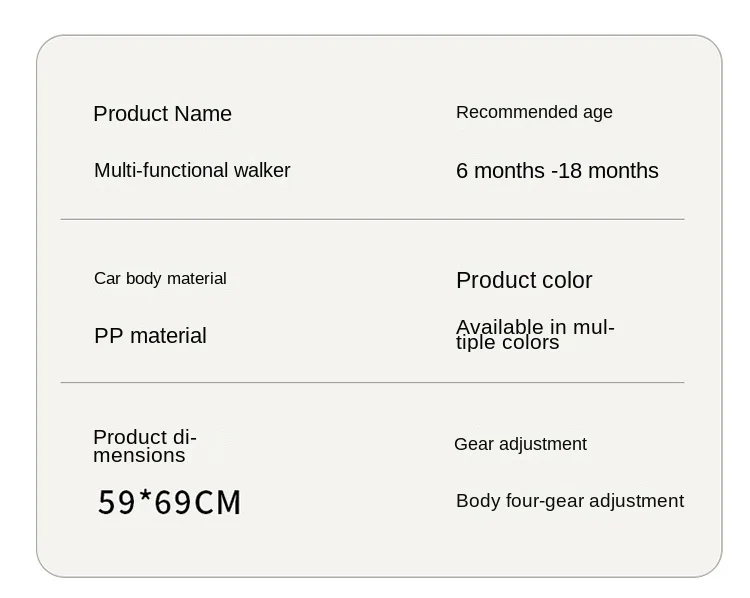The width and height of the screenshot is (750, 598).
Task: Click the divider line below PP material
Action: click(x=373, y=383)
